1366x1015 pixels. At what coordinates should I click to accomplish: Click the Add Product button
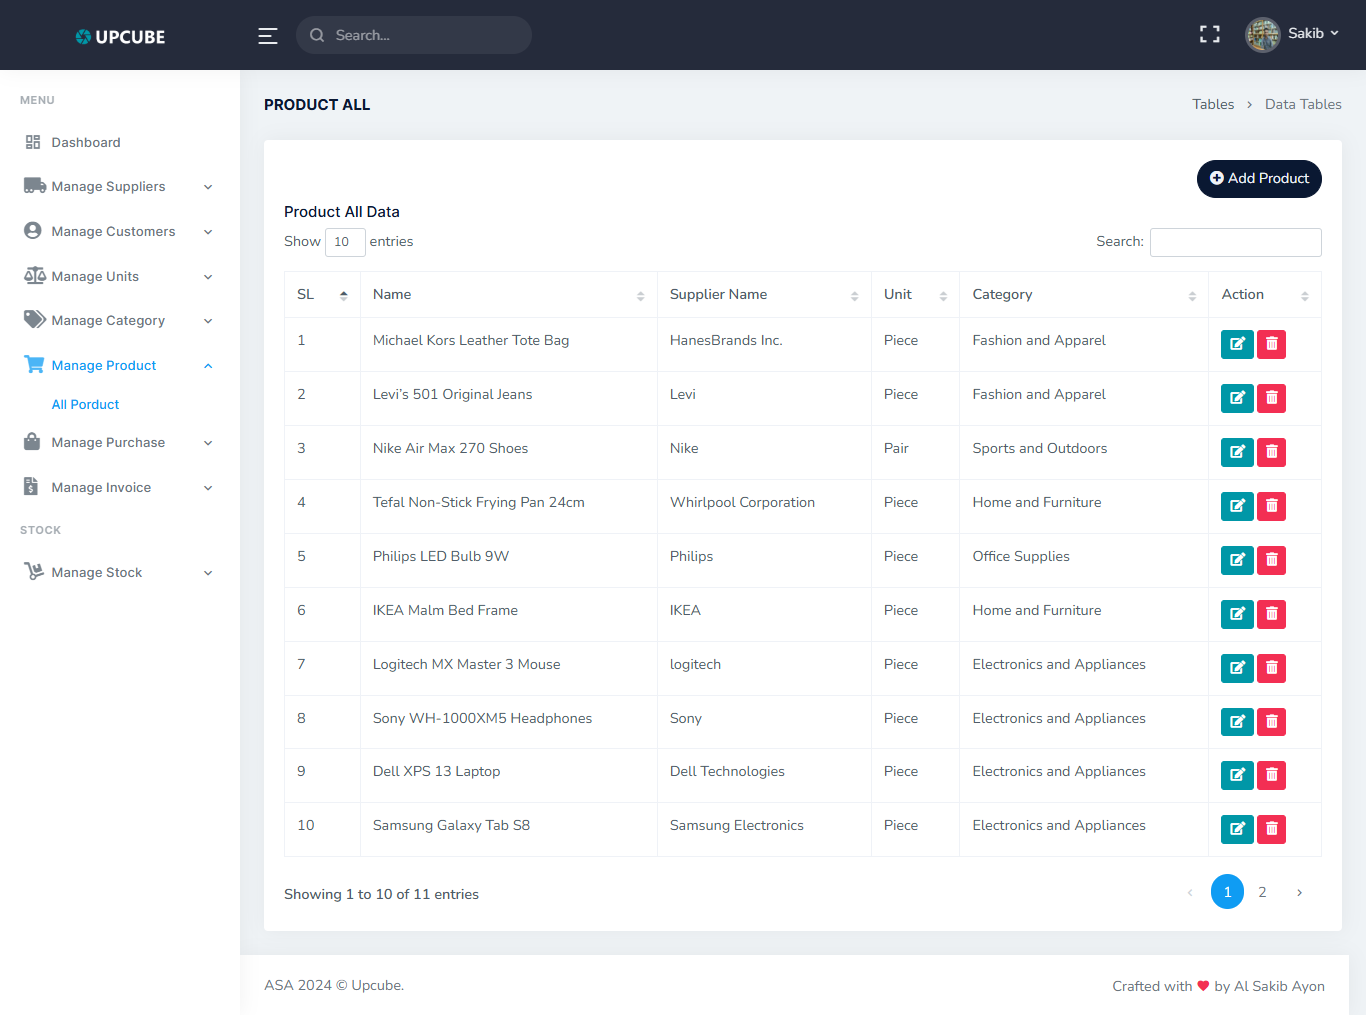tap(1258, 179)
